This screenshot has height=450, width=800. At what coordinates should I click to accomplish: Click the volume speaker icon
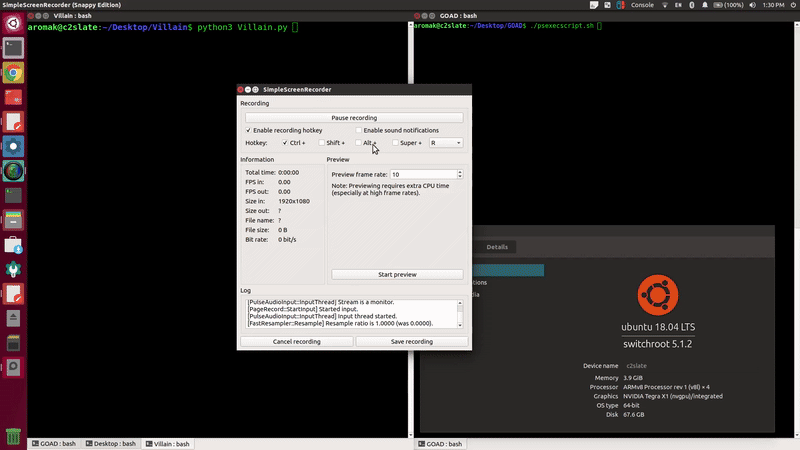tap(754, 5)
